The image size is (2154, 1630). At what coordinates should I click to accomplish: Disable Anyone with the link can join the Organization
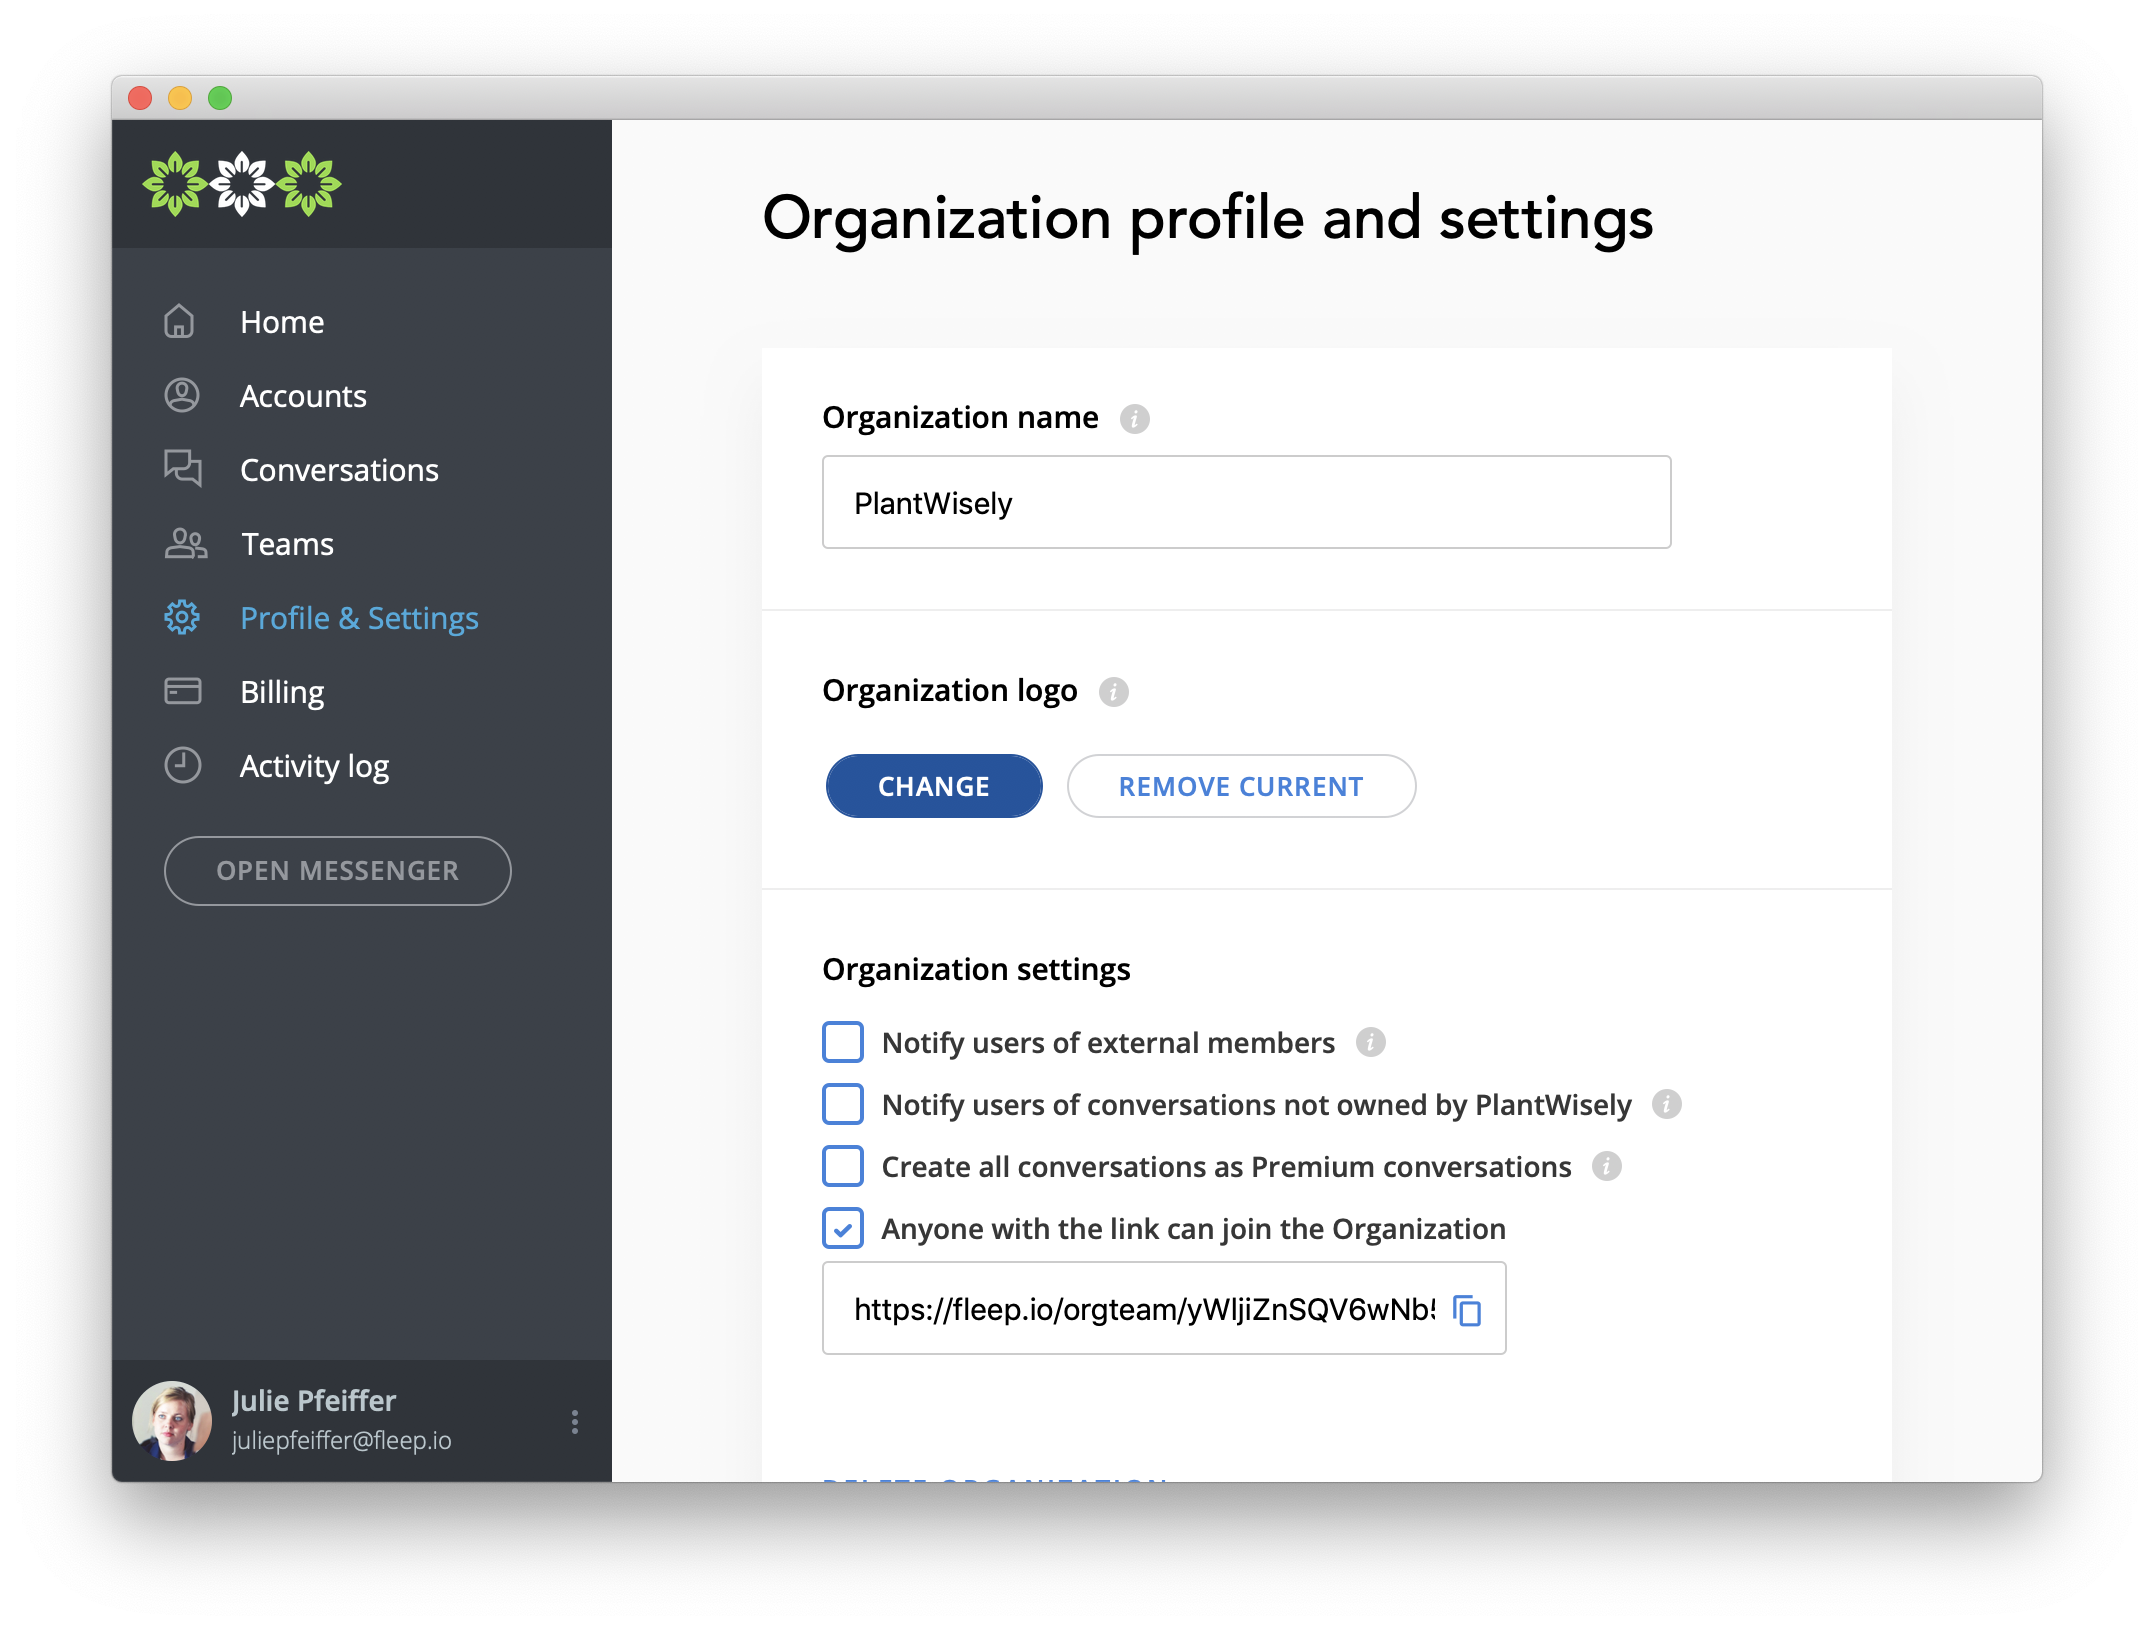(x=841, y=1228)
